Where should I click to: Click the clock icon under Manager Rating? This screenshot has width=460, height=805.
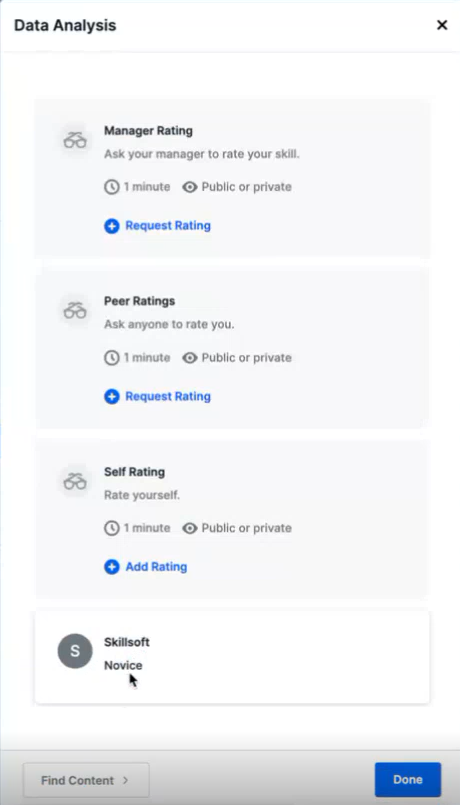(x=111, y=187)
